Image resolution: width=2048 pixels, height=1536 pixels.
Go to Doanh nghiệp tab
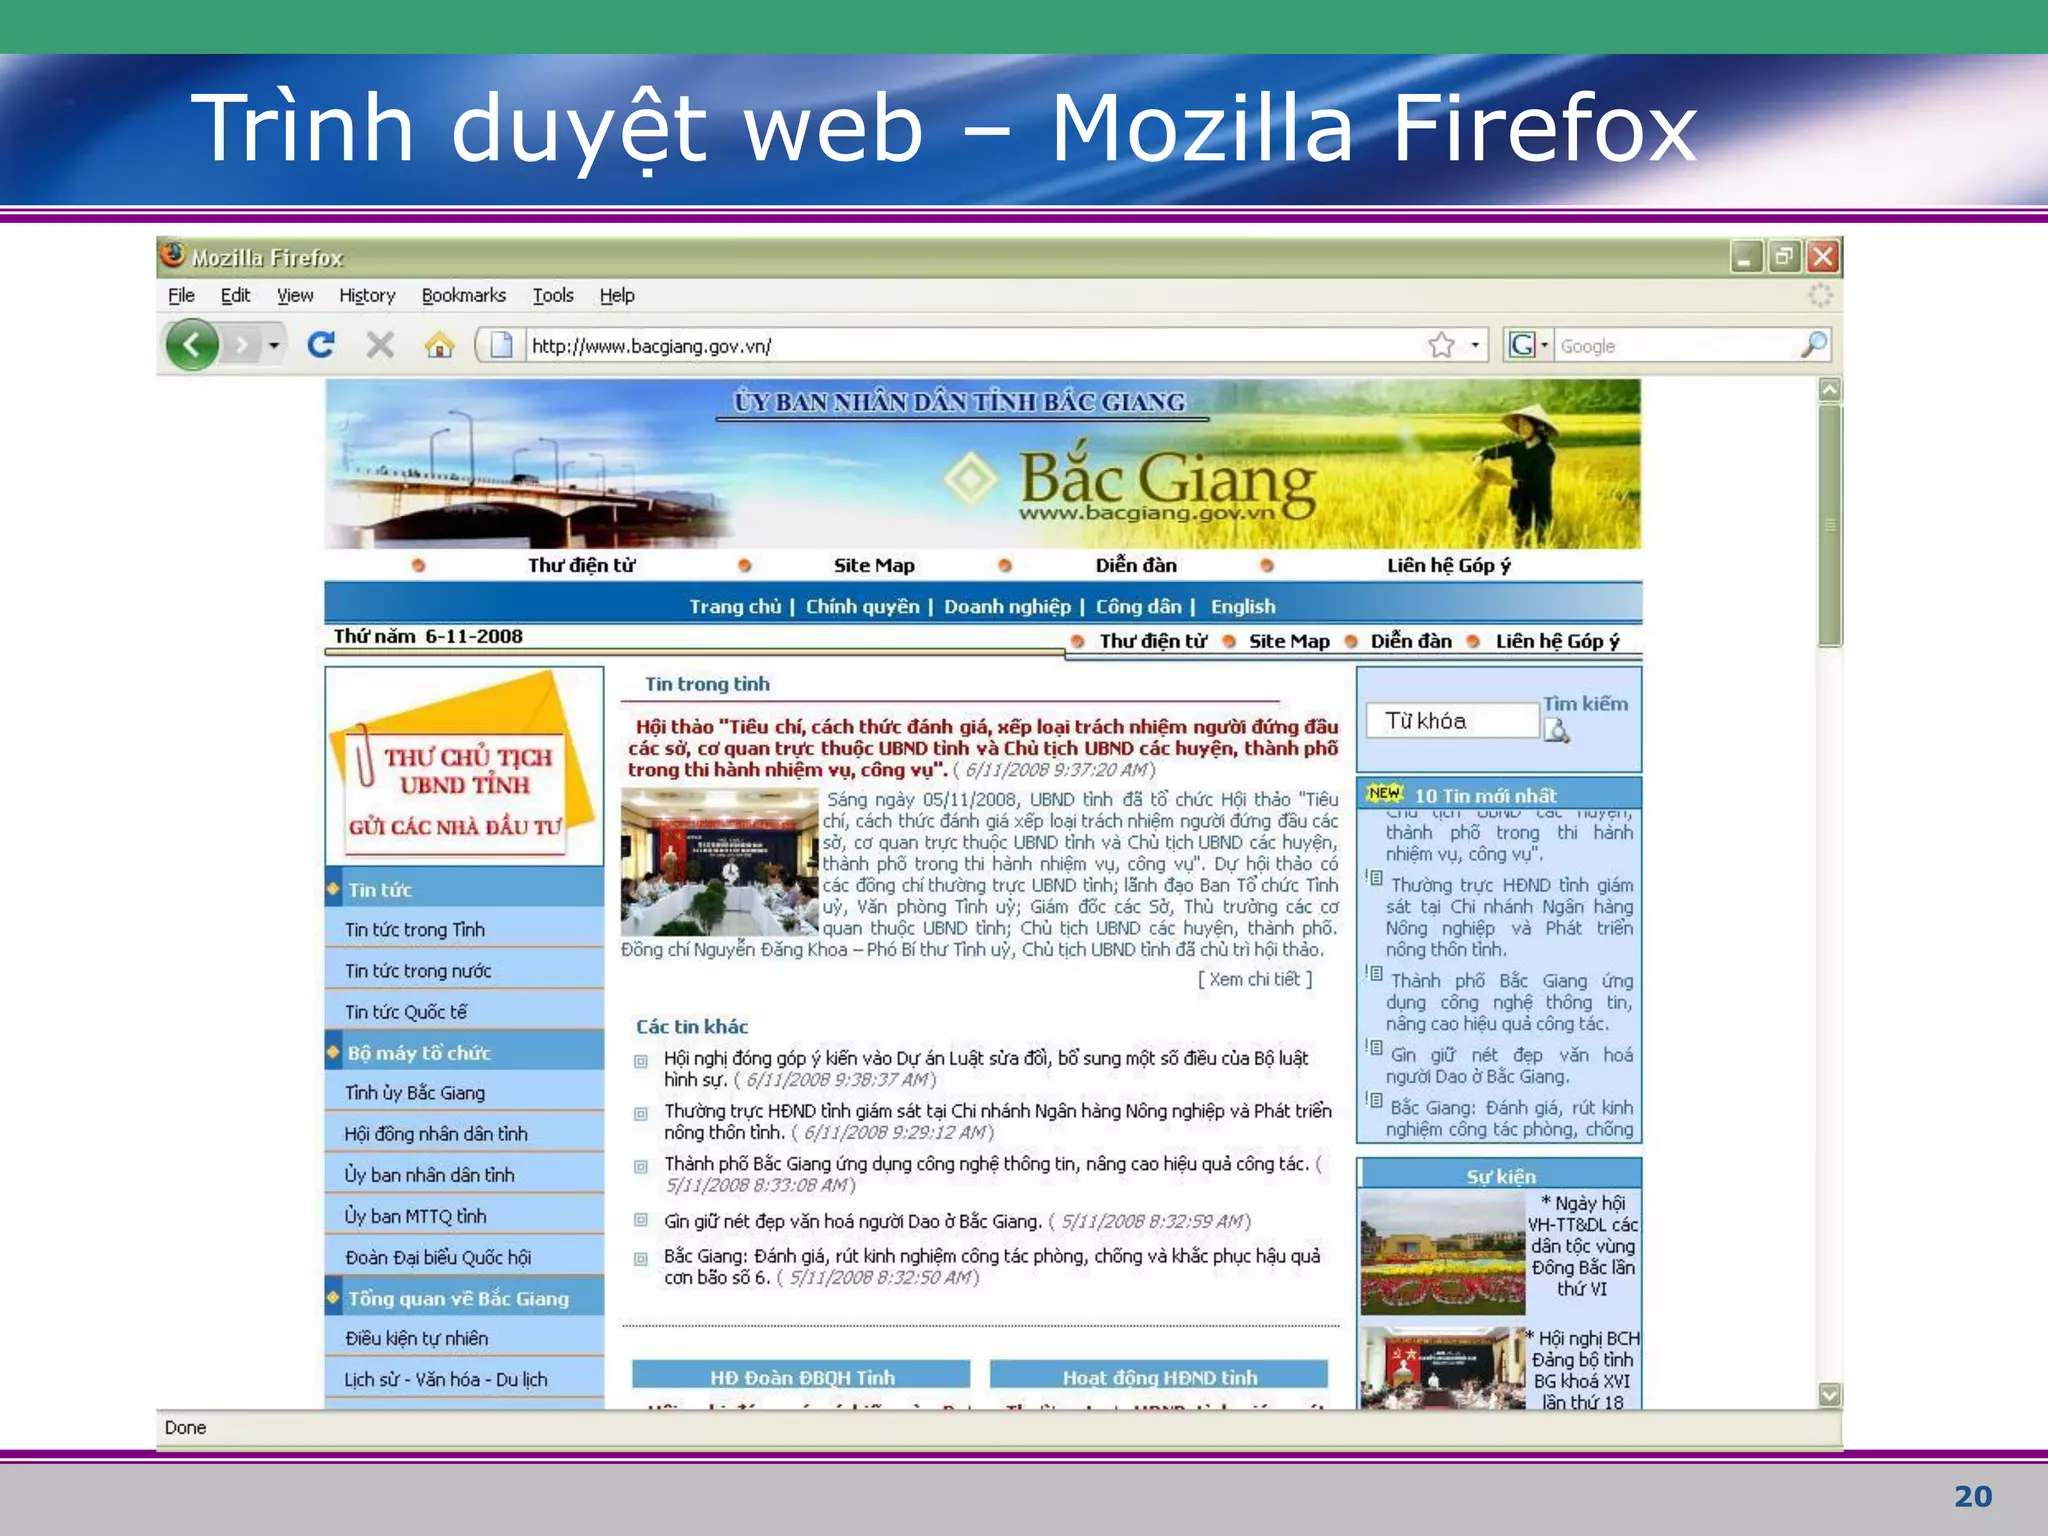point(1007,606)
